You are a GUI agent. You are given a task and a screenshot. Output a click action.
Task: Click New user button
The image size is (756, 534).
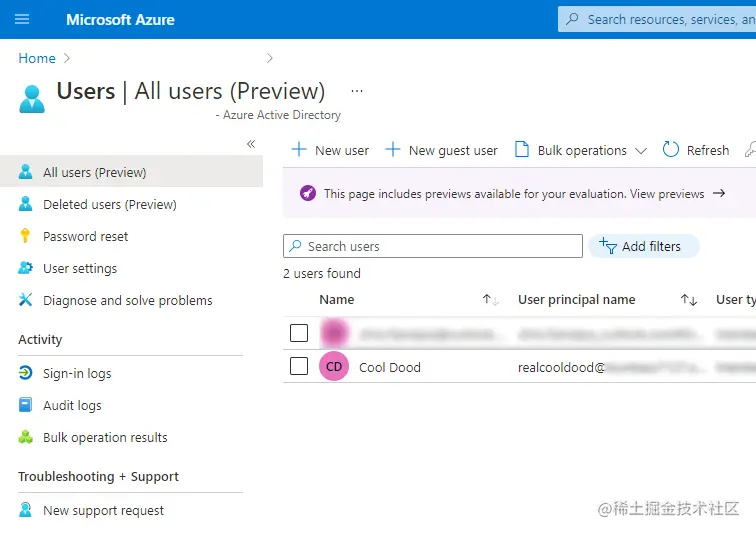tap(330, 150)
